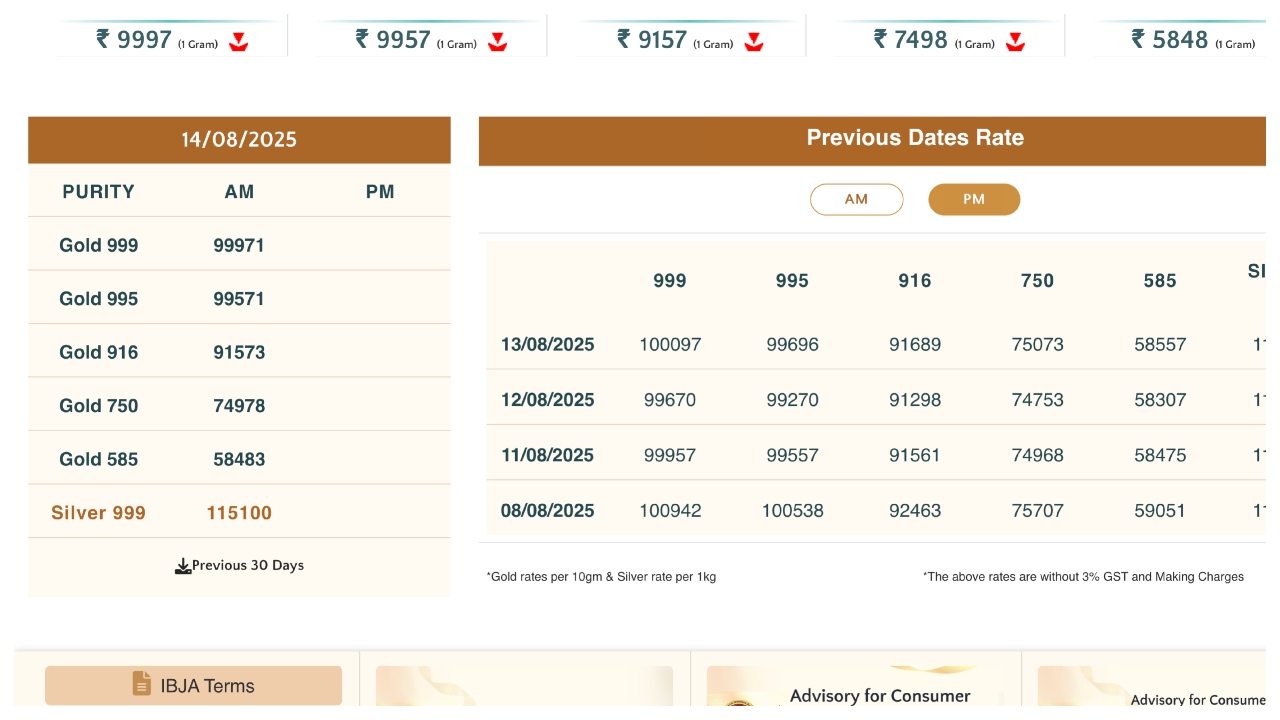Click the red down arrow beside ₹ 9157
The width and height of the screenshot is (1280, 720).
pos(754,41)
